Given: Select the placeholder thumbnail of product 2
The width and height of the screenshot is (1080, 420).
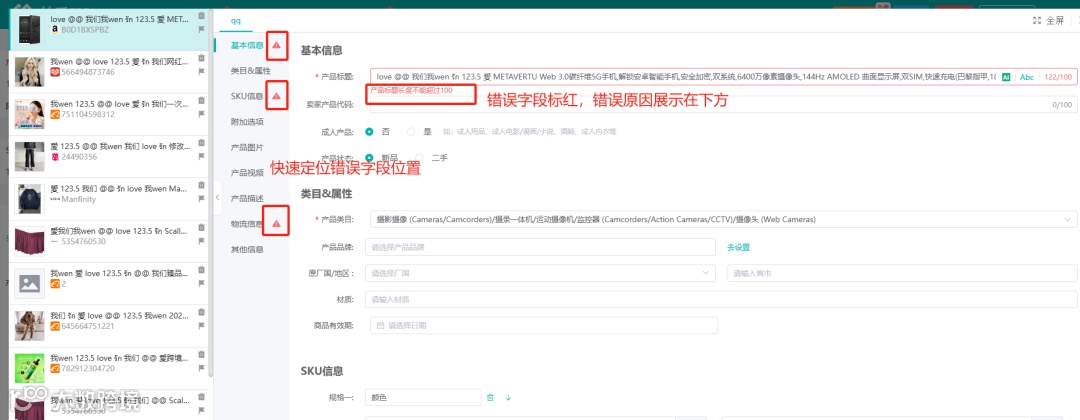Looking at the screenshot, I should click(30, 283).
